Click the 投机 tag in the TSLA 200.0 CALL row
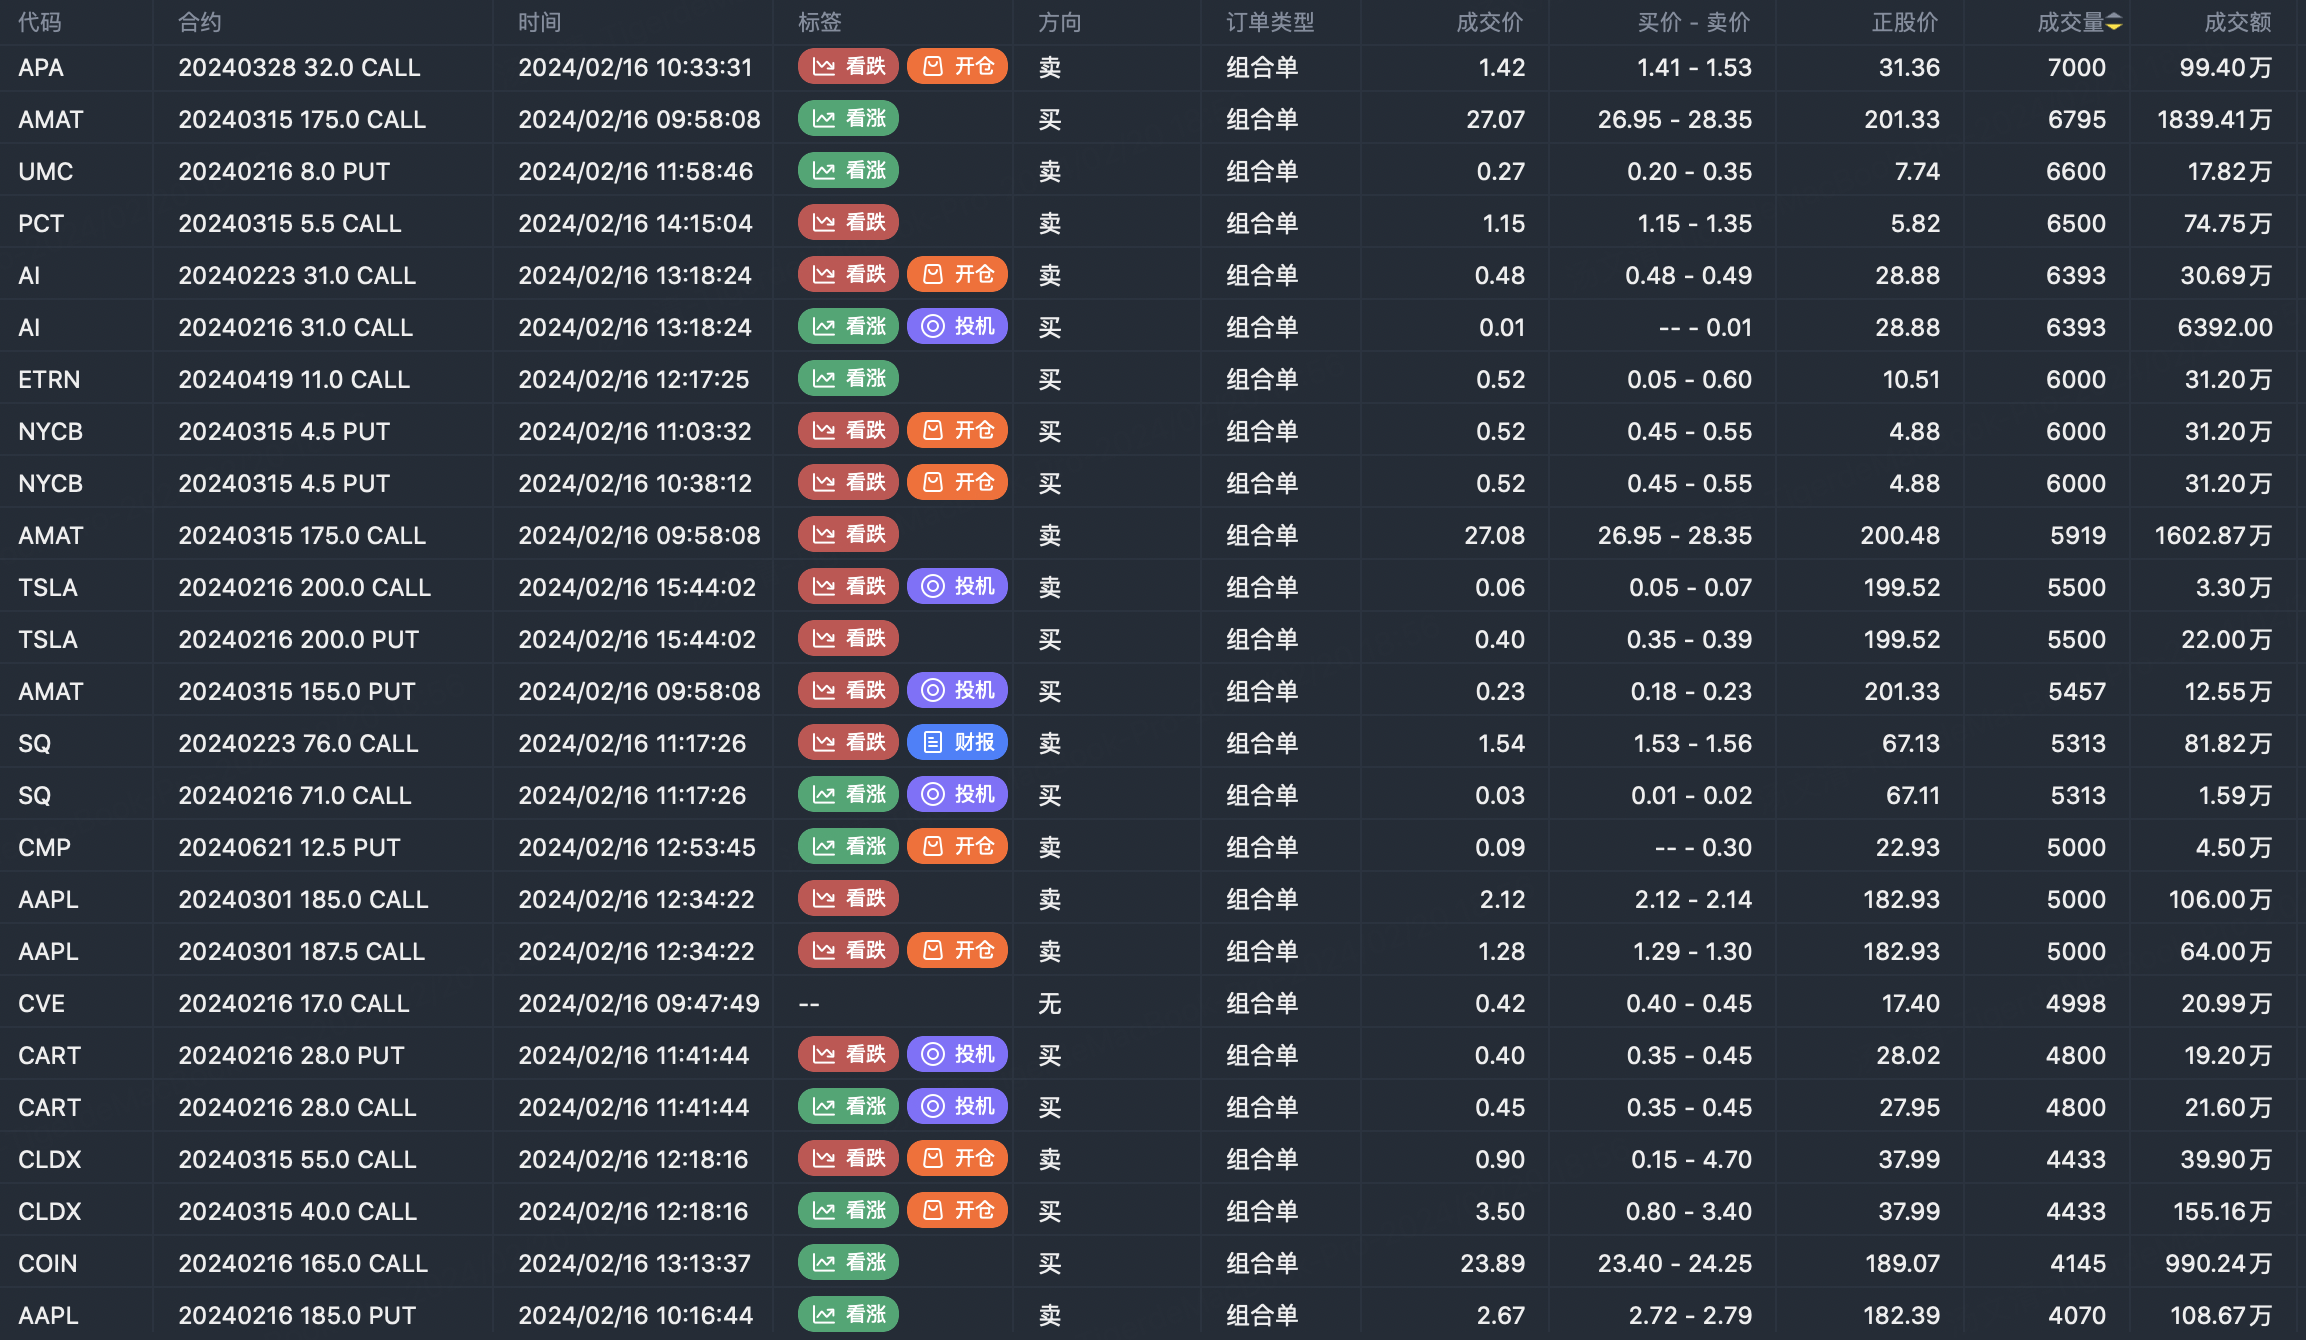Image resolution: width=2306 pixels, height=1340 pixels. click(x=957, y=587)
